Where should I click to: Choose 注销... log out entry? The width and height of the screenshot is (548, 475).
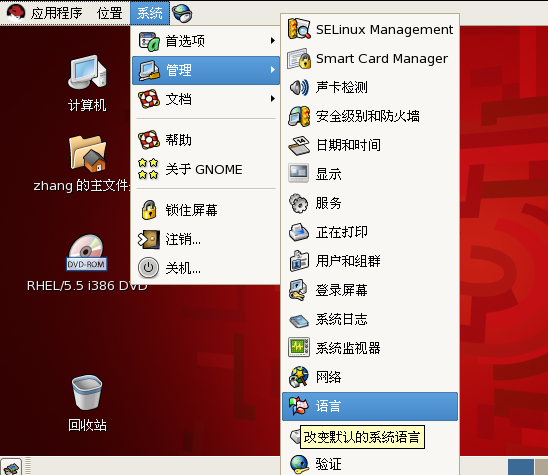(206, 239)
